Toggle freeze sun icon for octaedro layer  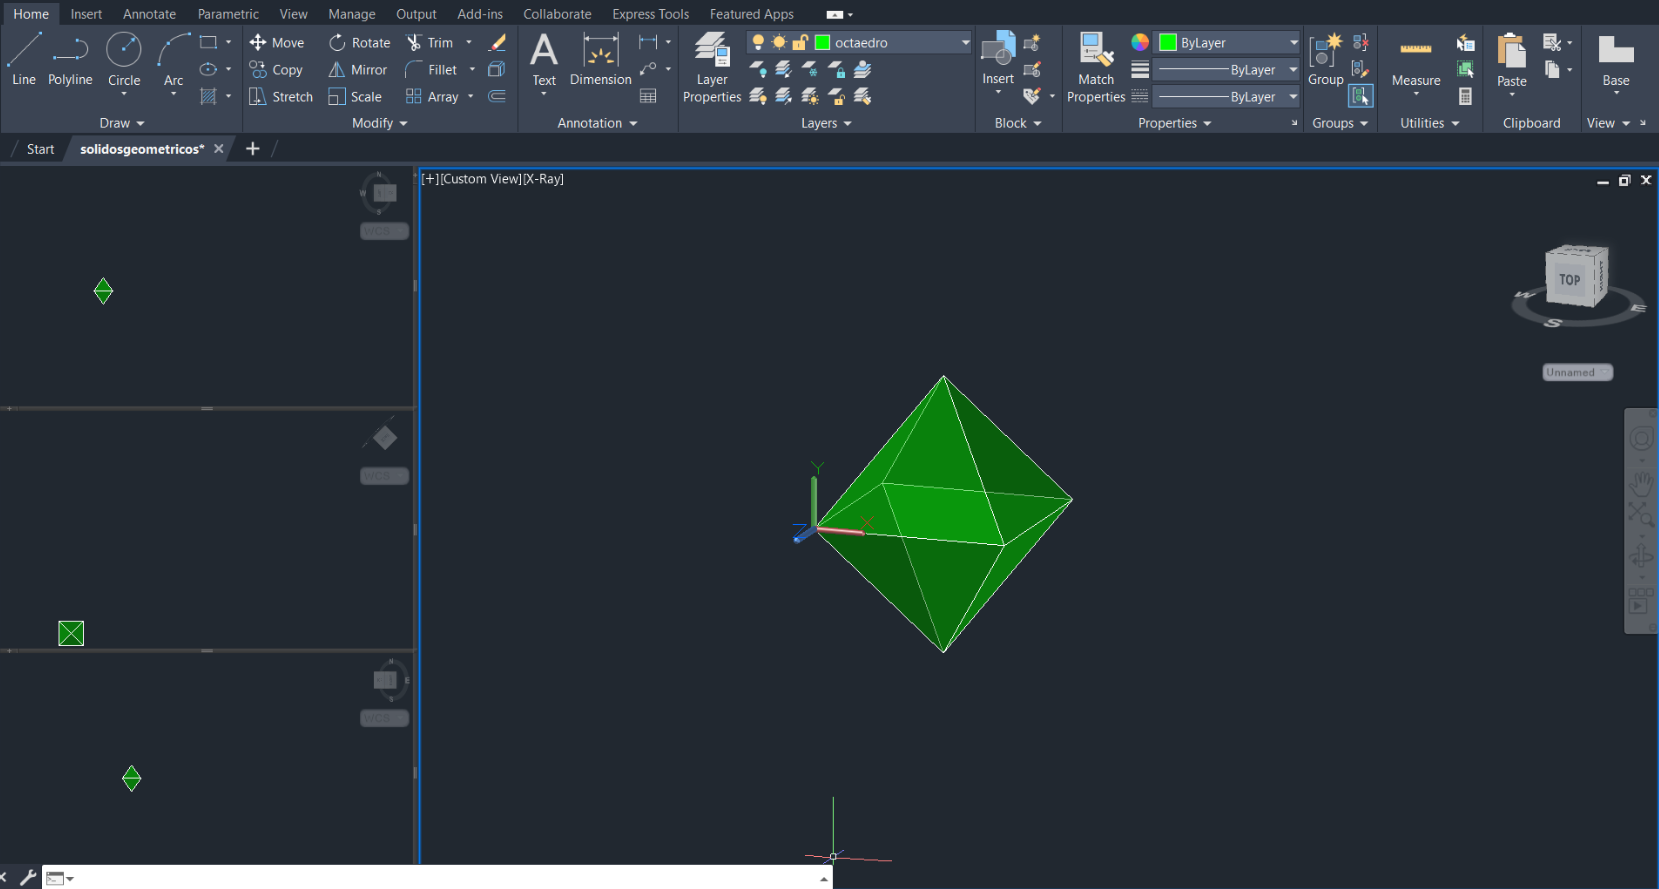779,42
